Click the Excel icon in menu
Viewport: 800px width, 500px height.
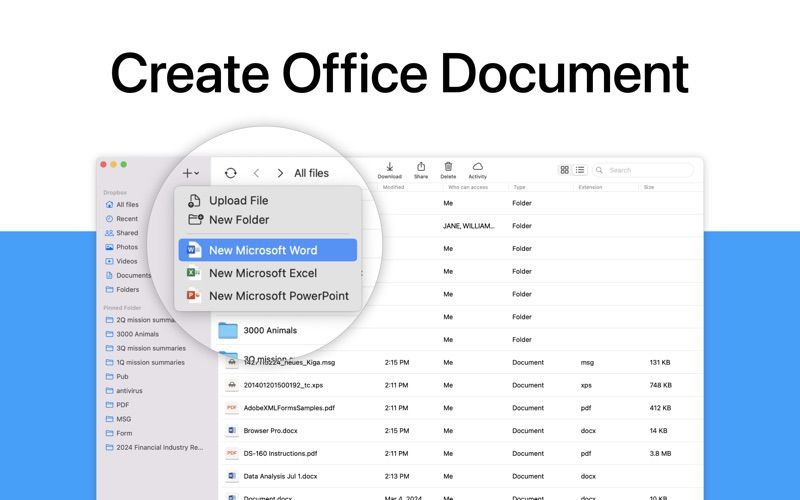pyautogui.click(x=194, y=273)
